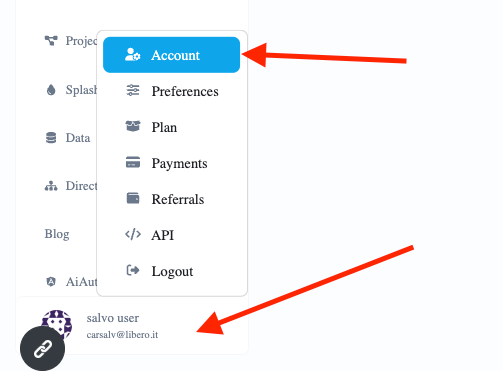
Task: Open Preferences from the popup menu
Action: 171,91
